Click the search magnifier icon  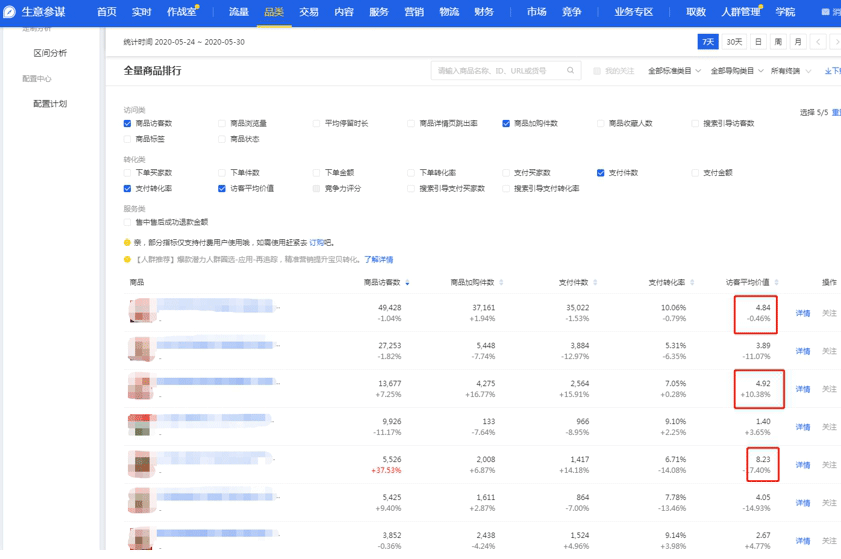coord(571,71)
